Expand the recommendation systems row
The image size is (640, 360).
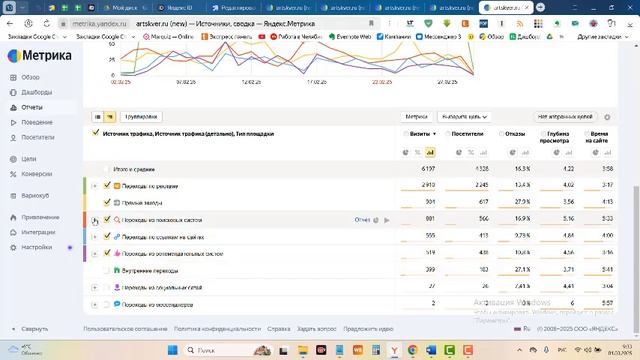click(95, 254)
